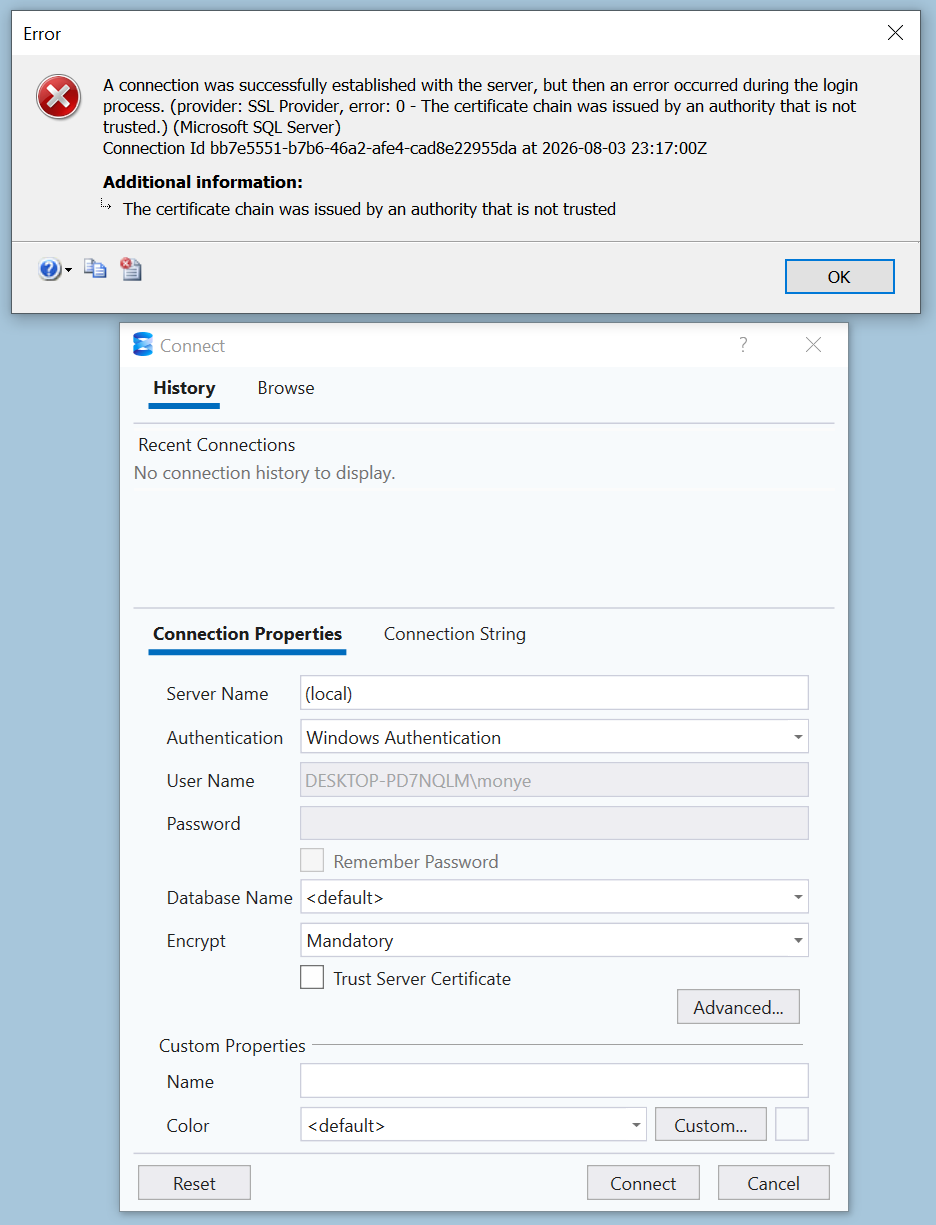Screen dimensions: 936x1225
Task: Click the question mark help in Connect dialog
Action: pyautogui.click(x=743, y=345)
